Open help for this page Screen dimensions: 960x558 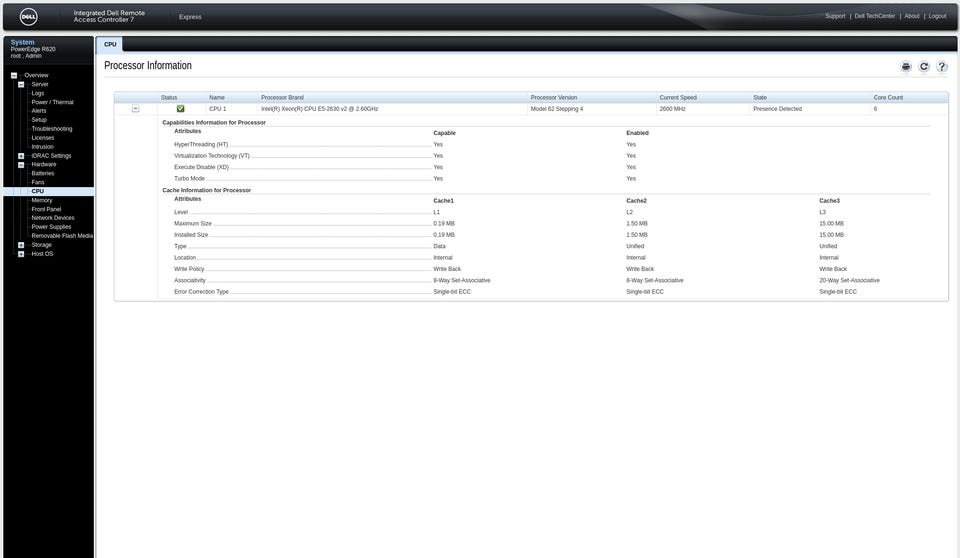click(x=942, y=67)
